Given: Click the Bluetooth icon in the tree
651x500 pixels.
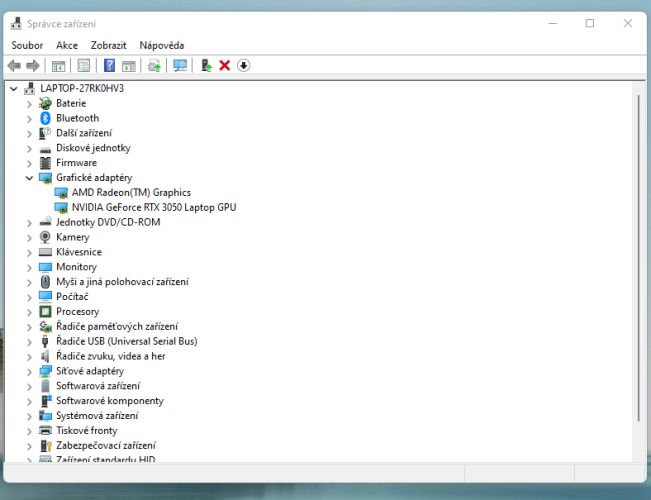Looking at the screenshot, I should [x=45, y=118].
